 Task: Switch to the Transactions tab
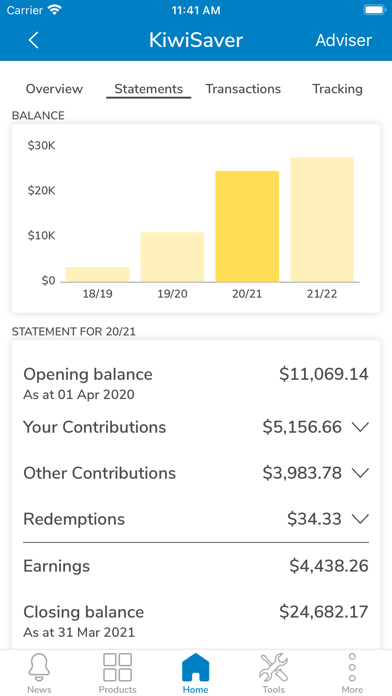pyautogui.click(x=243, y=89)
